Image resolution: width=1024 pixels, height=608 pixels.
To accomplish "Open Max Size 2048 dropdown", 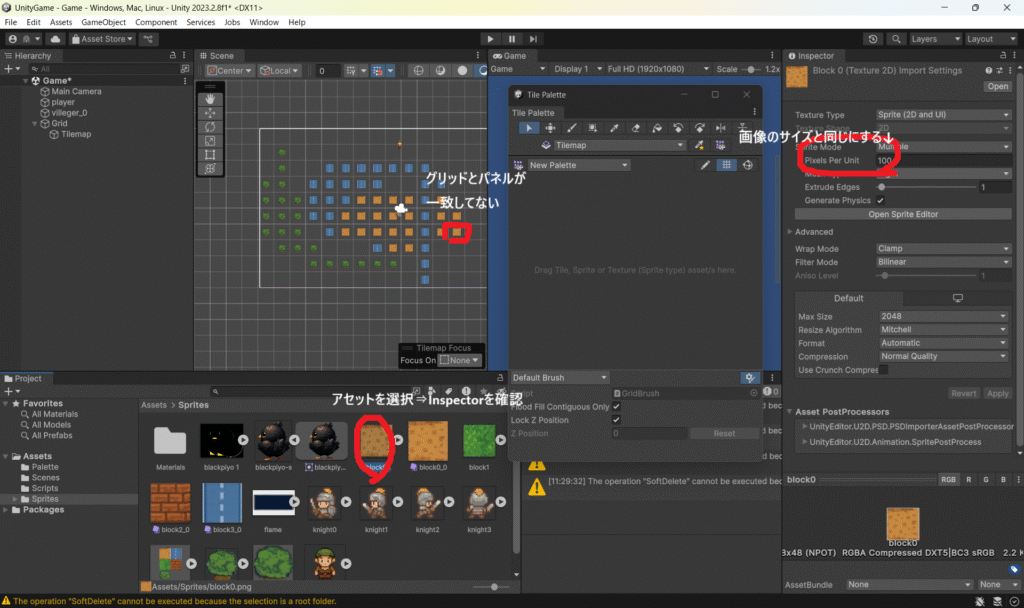I will 944,316.
